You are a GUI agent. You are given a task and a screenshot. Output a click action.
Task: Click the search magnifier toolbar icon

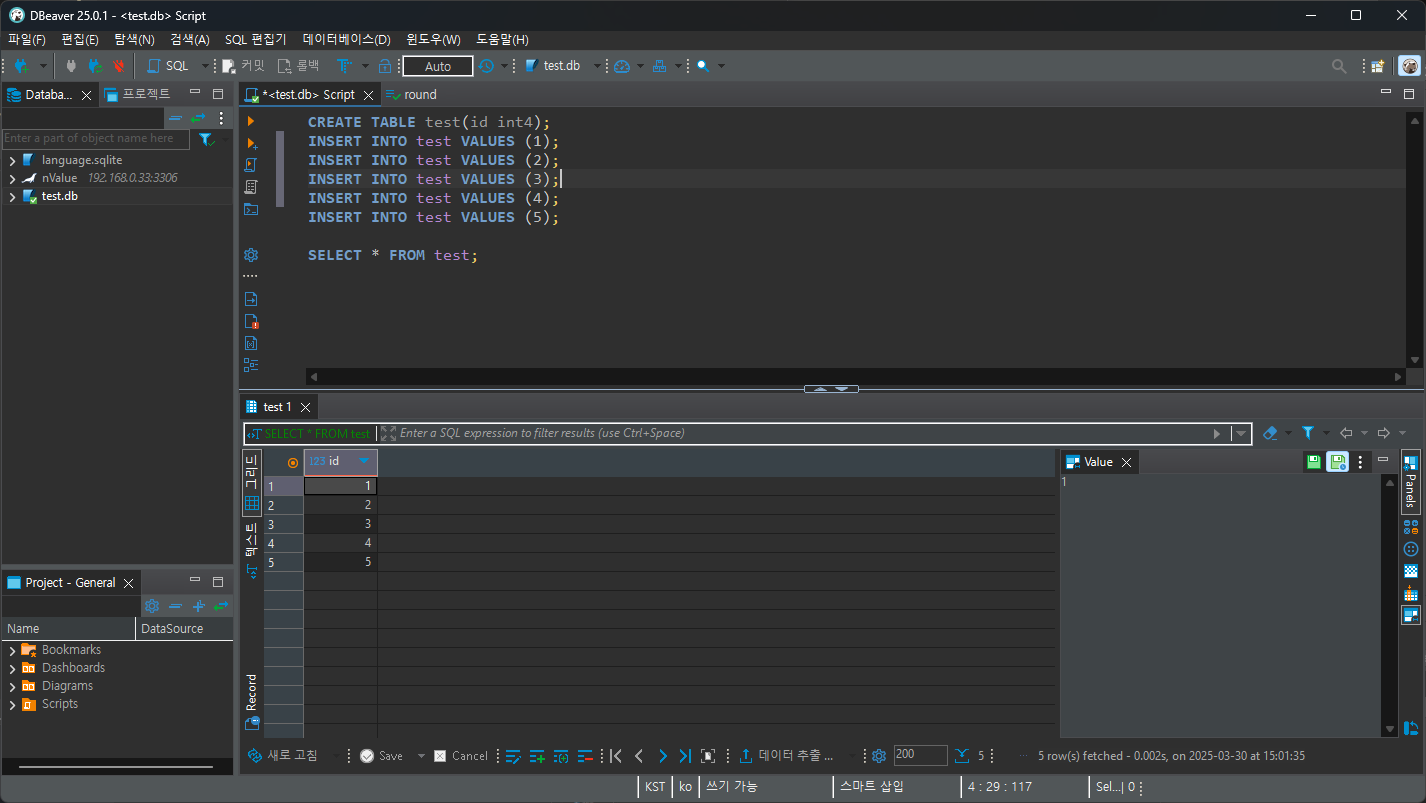703,66
